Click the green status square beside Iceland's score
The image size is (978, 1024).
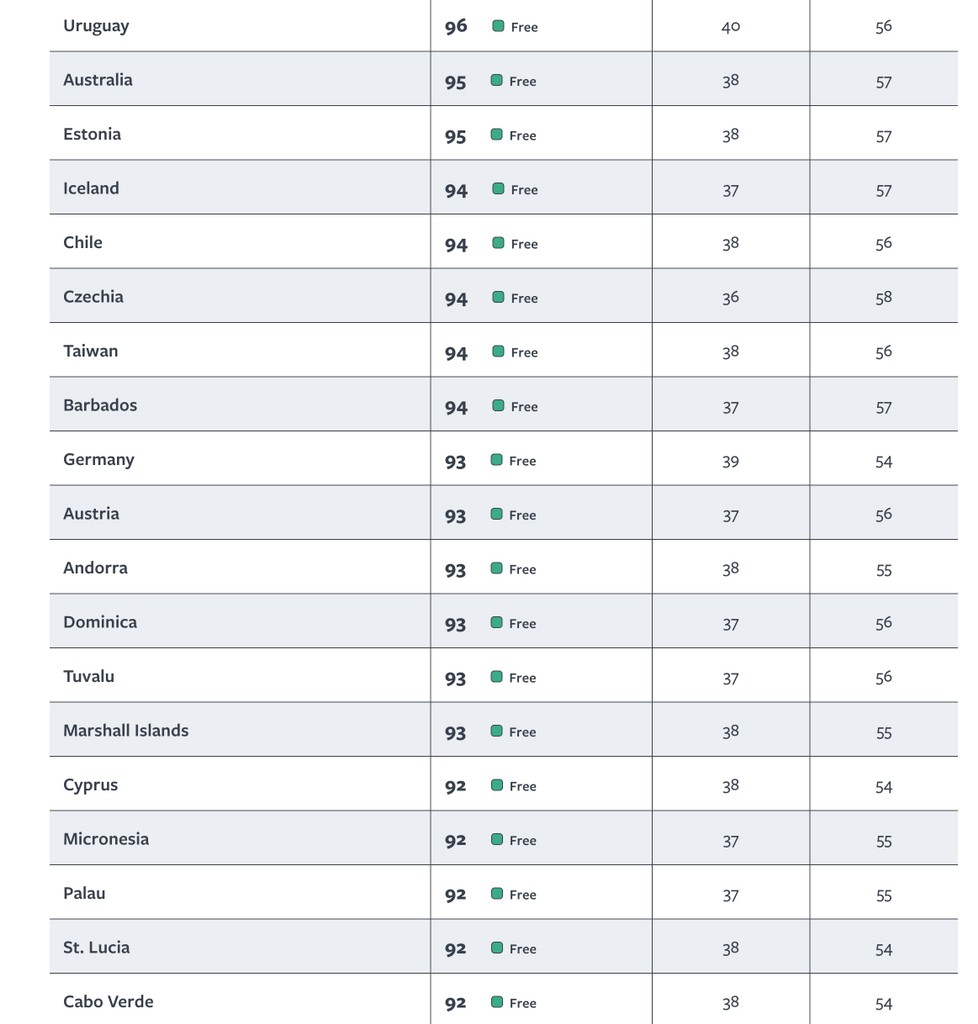[x=498, y=189]
